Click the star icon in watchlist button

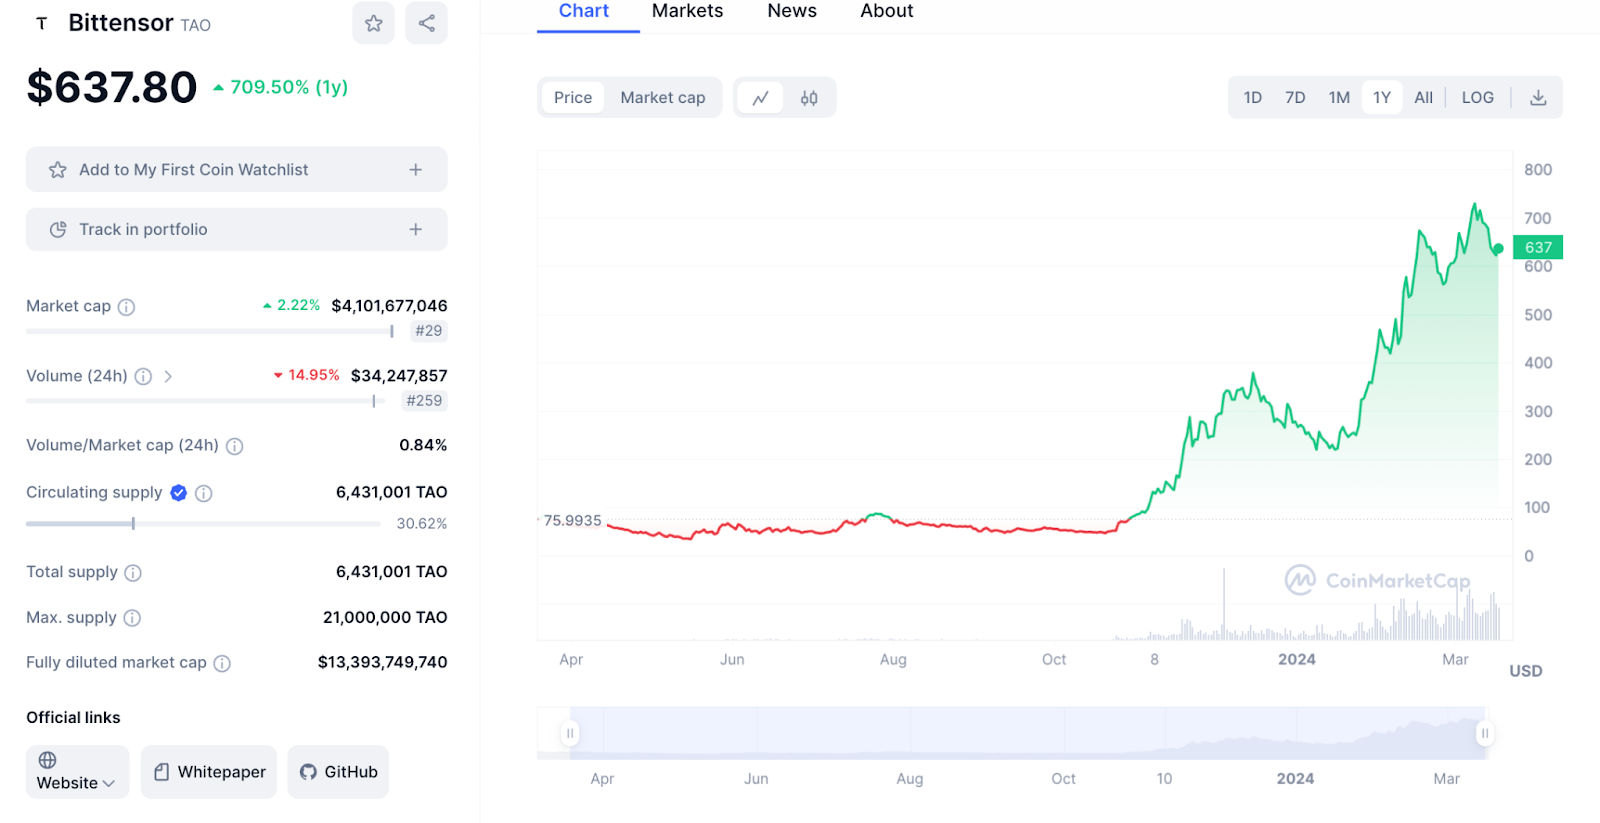click(x=58, y=170)
